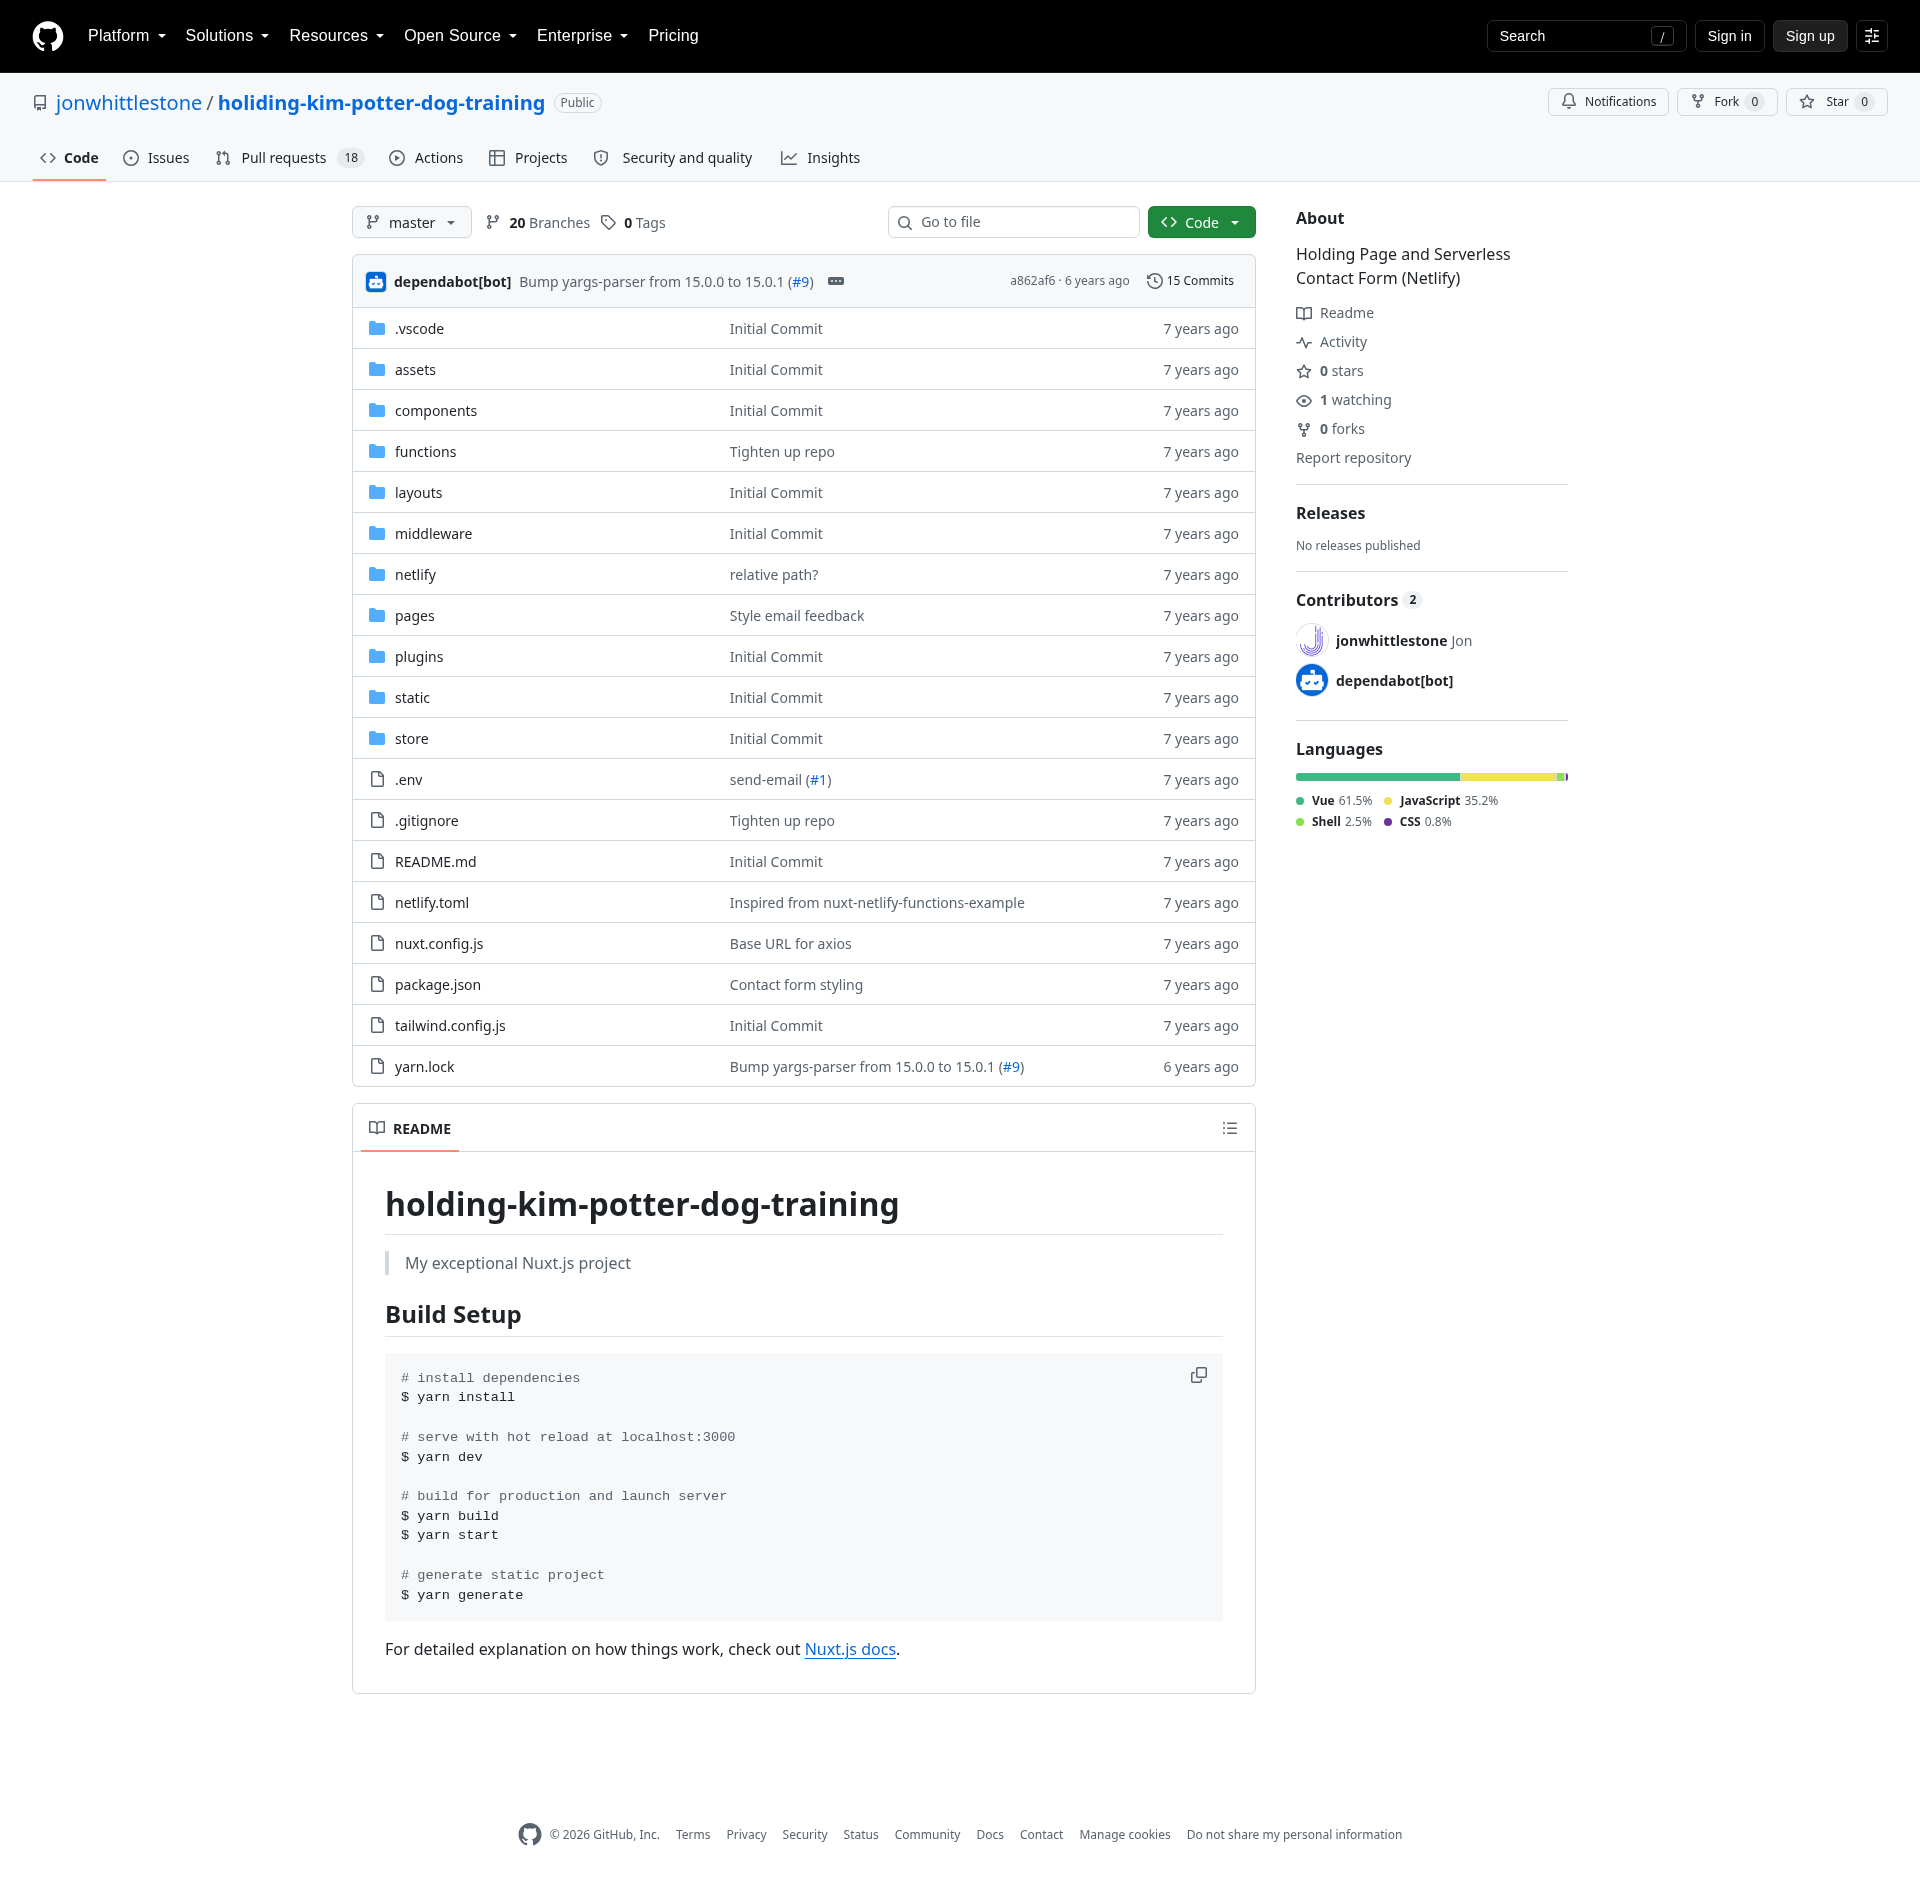Open commit hash a862af6

[x=1032, y=281]
